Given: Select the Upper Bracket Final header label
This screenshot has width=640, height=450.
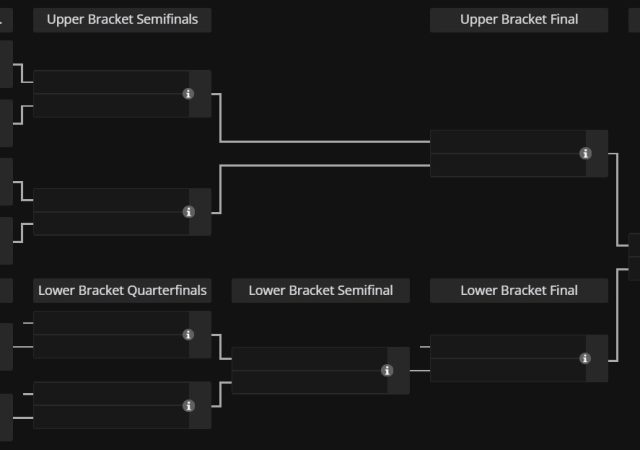Looking at the screenshot, I should pyautogui.click(x=519, y=20).
